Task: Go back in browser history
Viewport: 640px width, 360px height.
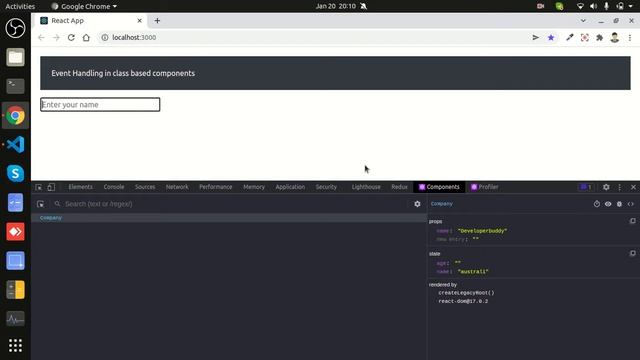Action: 41,38
